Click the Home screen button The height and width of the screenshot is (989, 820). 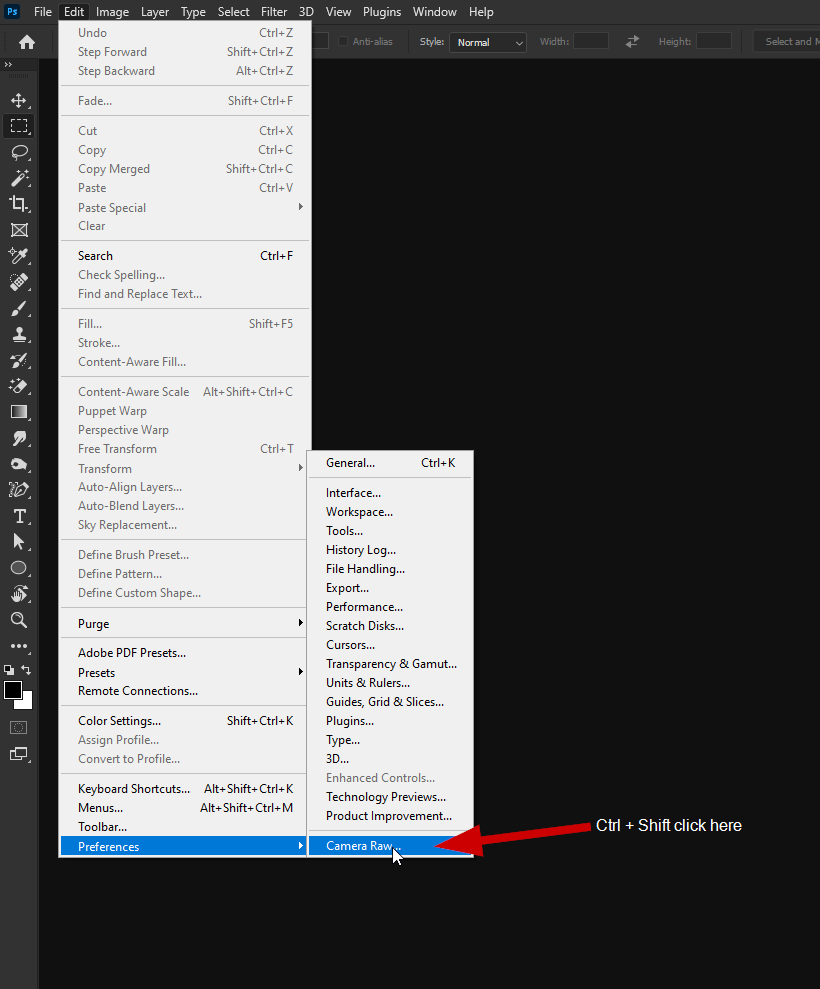click(x=26, y=41)
